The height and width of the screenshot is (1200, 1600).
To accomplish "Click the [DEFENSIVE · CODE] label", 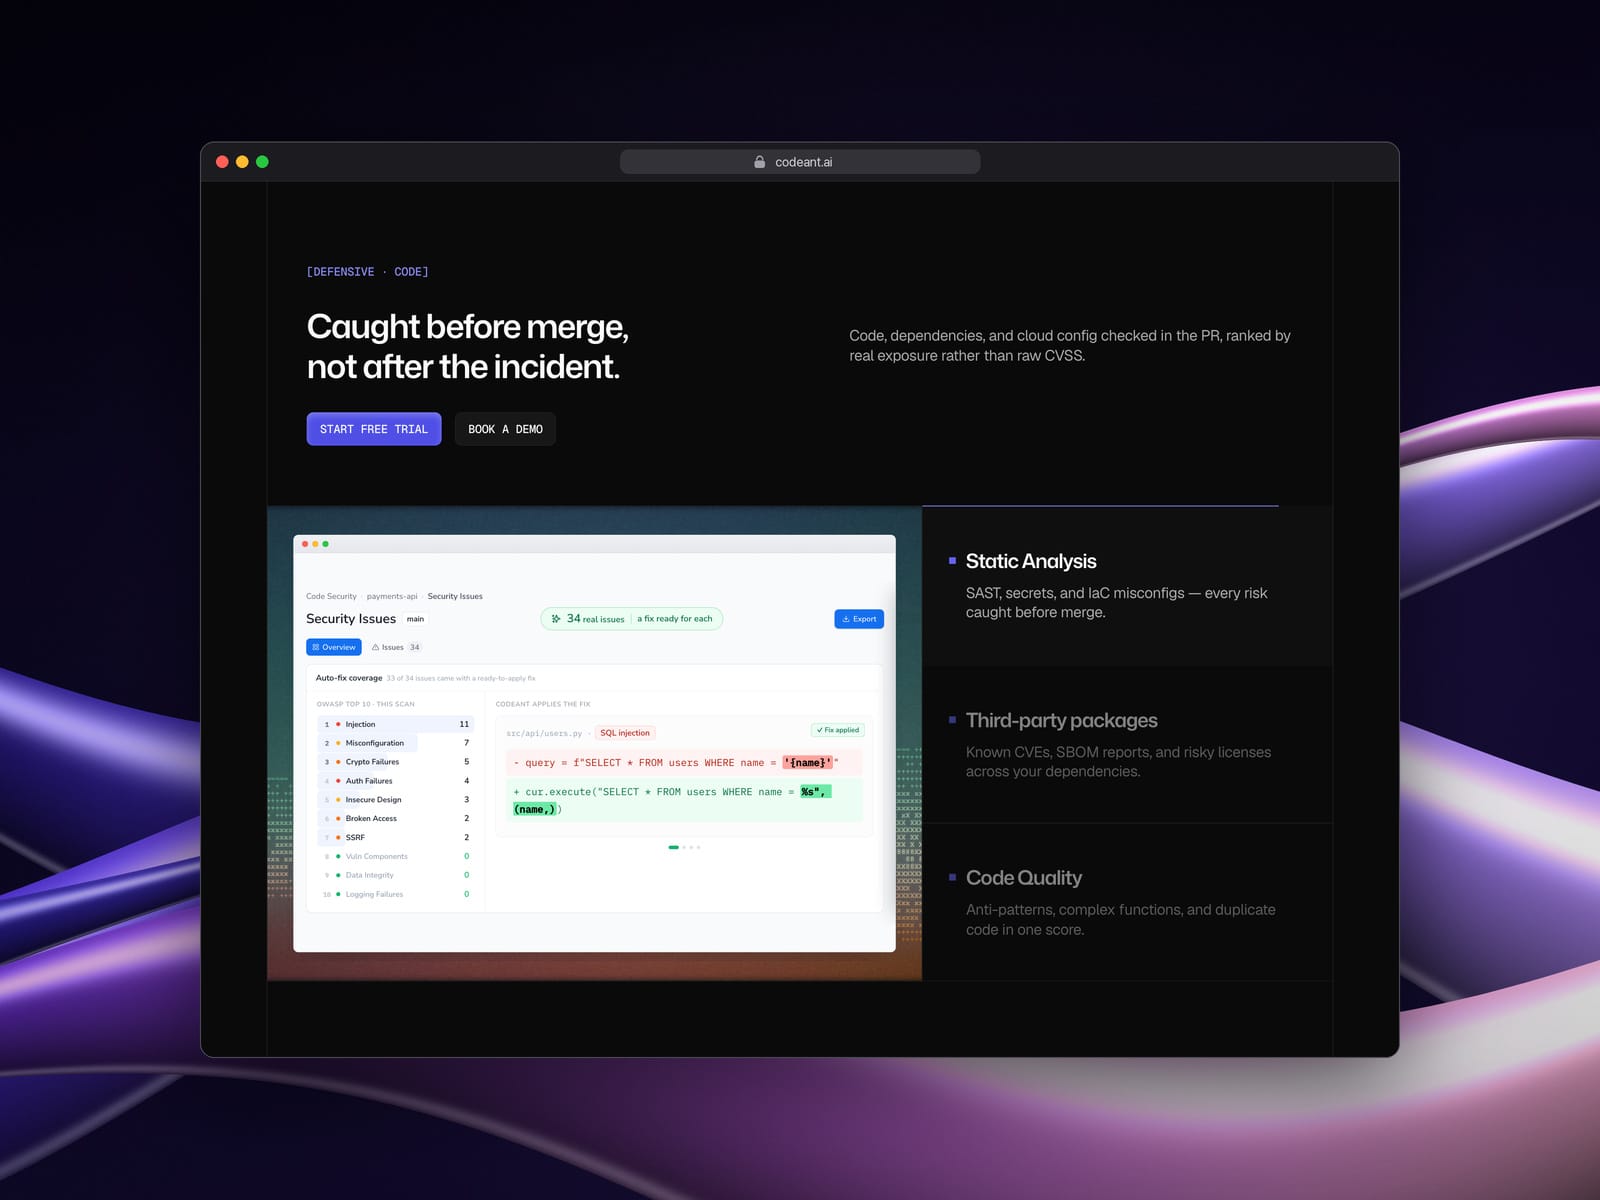I will point(368,272).
